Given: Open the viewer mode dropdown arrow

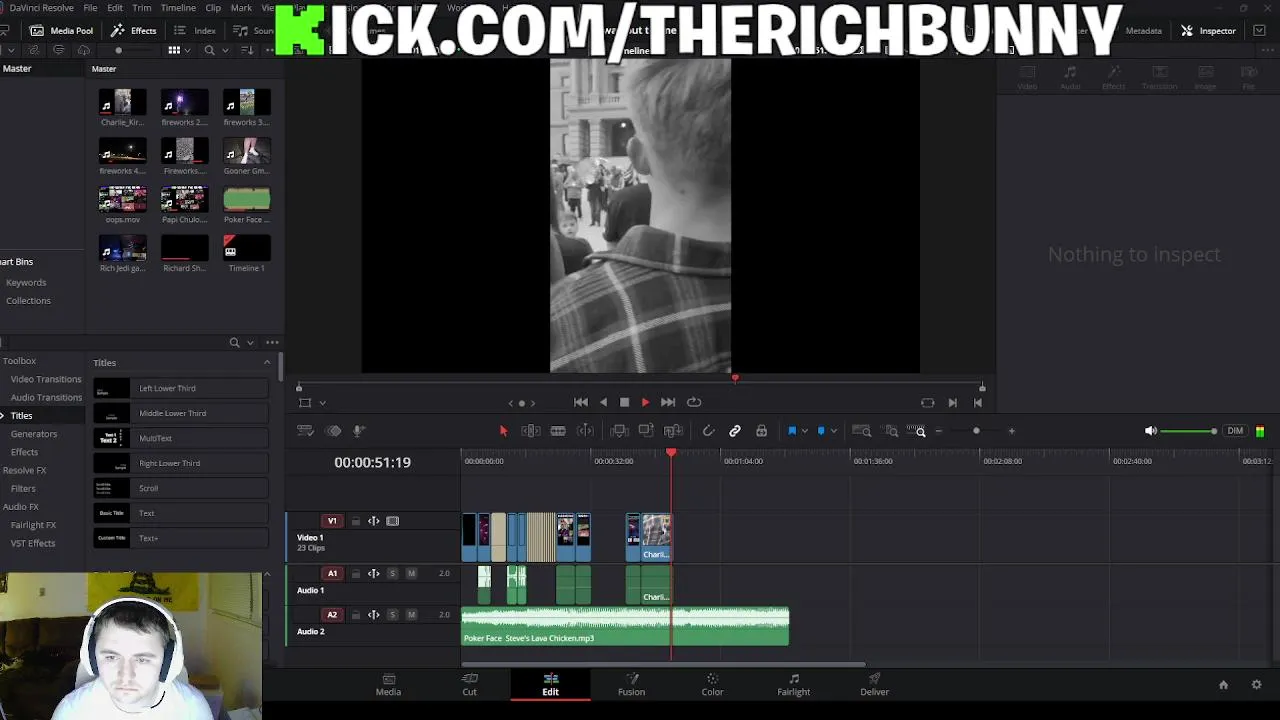Looking at the screenshot, I should (x=322, y=403).
